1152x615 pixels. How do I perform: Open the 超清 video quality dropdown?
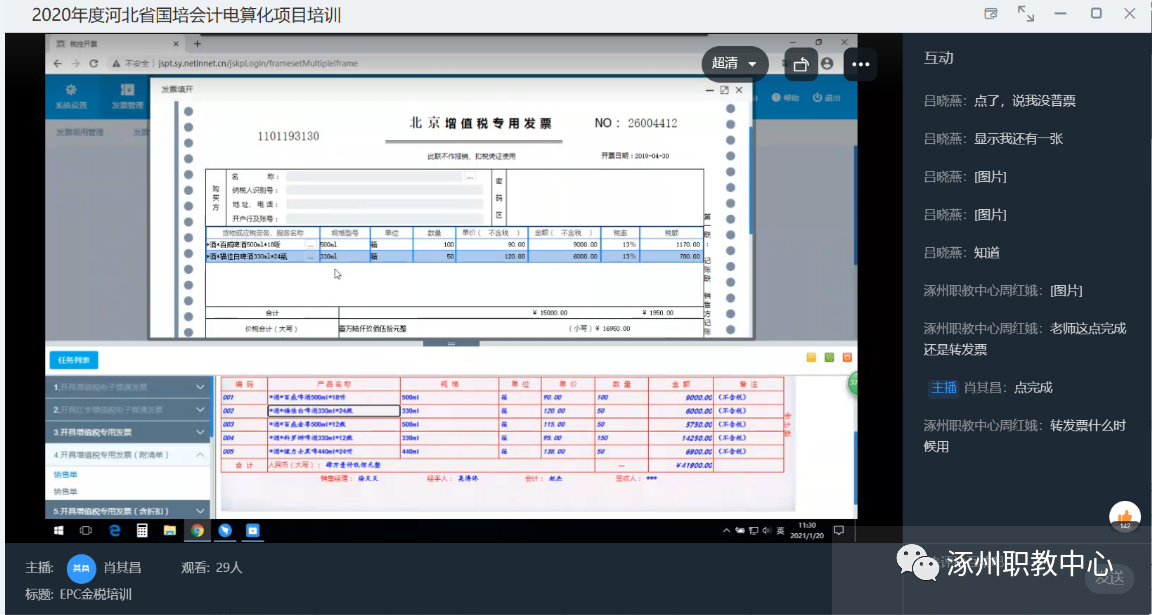(x=734, y=64)
